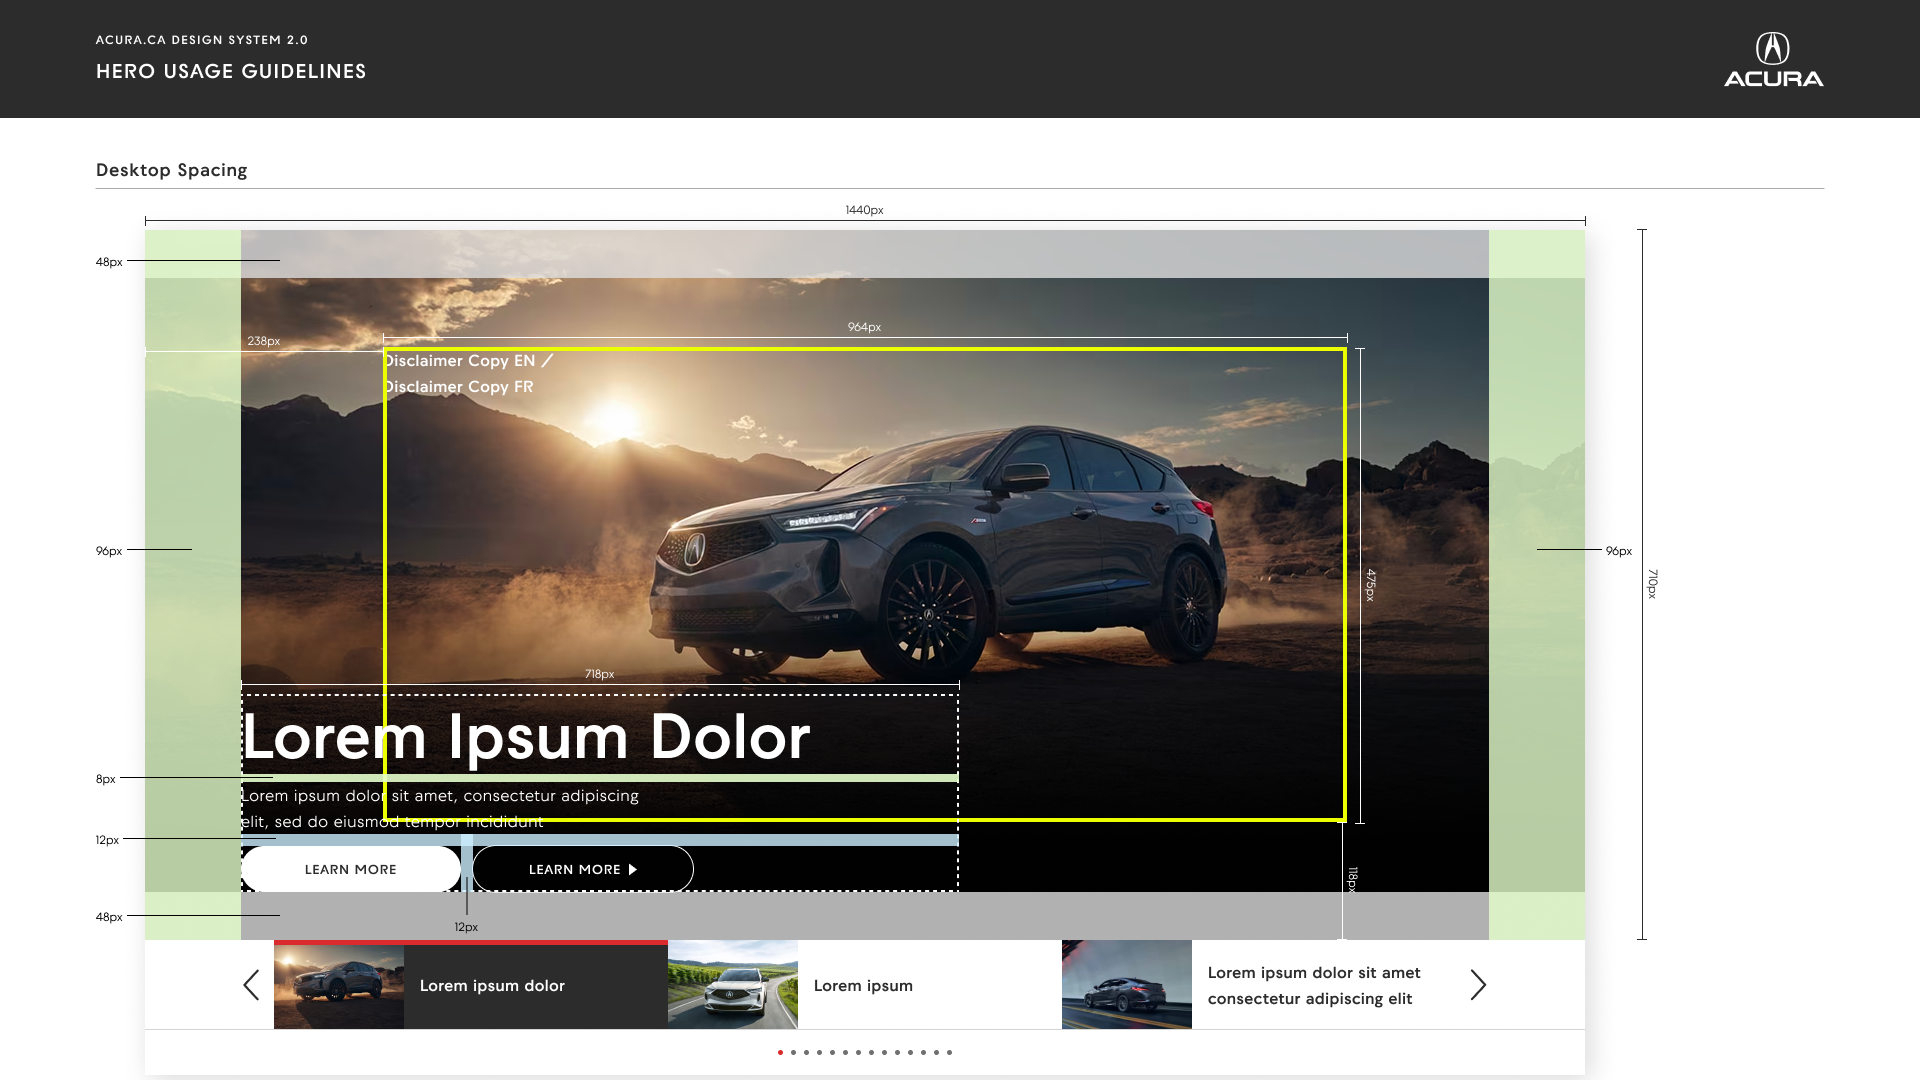Click the last pagination dot

[x=949, y=1052]
